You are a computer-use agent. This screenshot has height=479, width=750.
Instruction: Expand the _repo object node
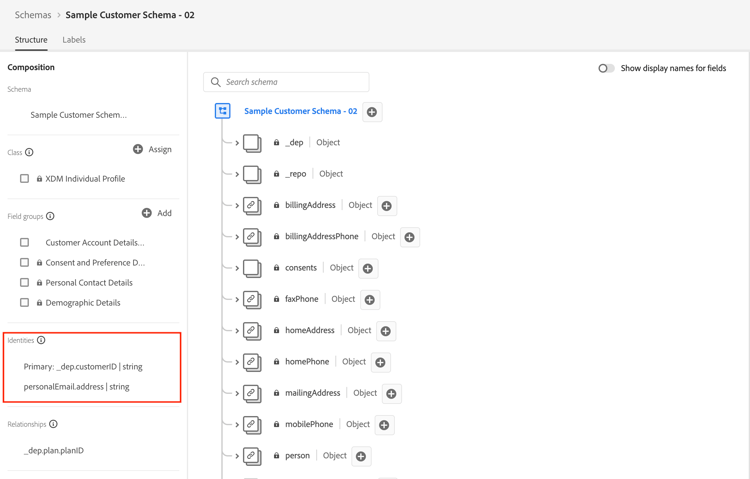(237, 174)
